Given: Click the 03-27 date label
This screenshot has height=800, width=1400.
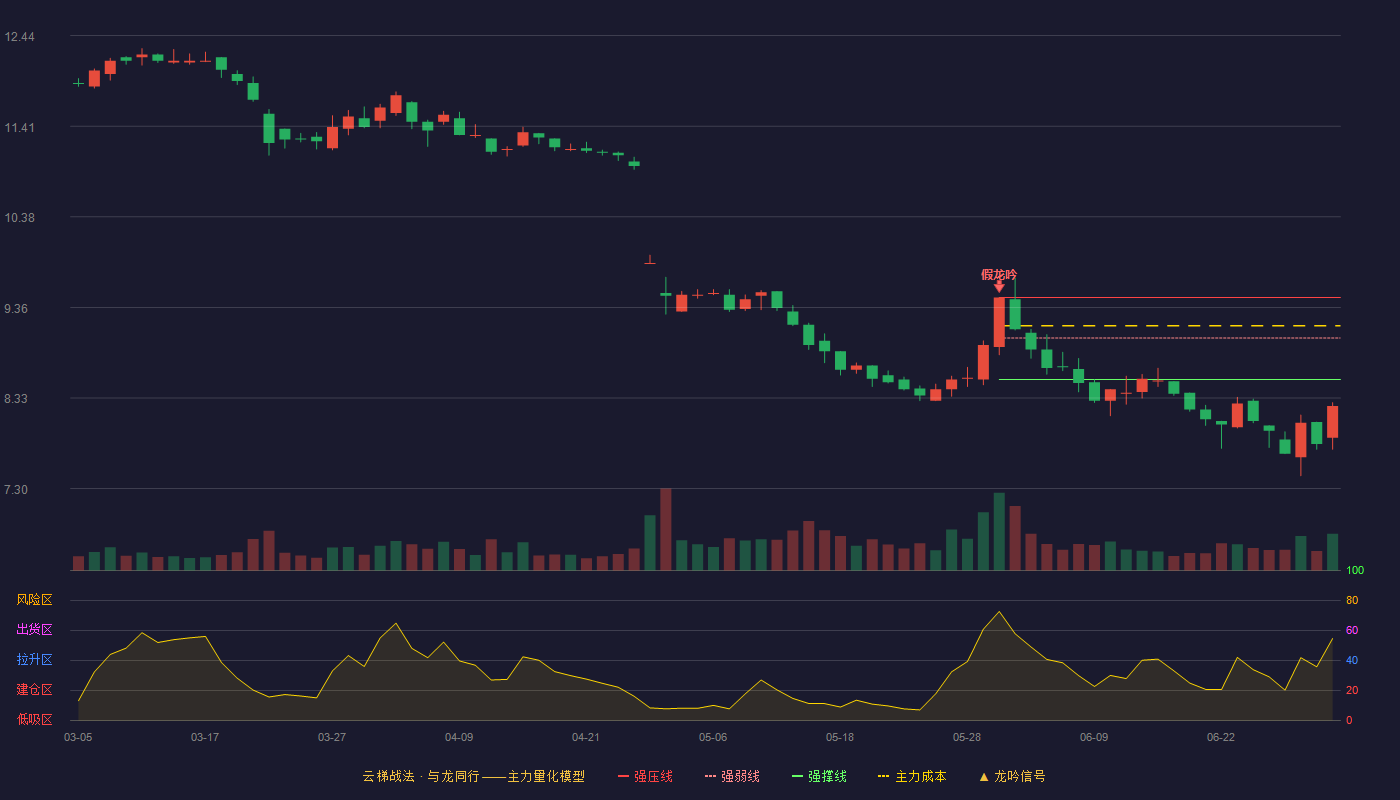Looking at the screenshot, I should tap(332, 737).
